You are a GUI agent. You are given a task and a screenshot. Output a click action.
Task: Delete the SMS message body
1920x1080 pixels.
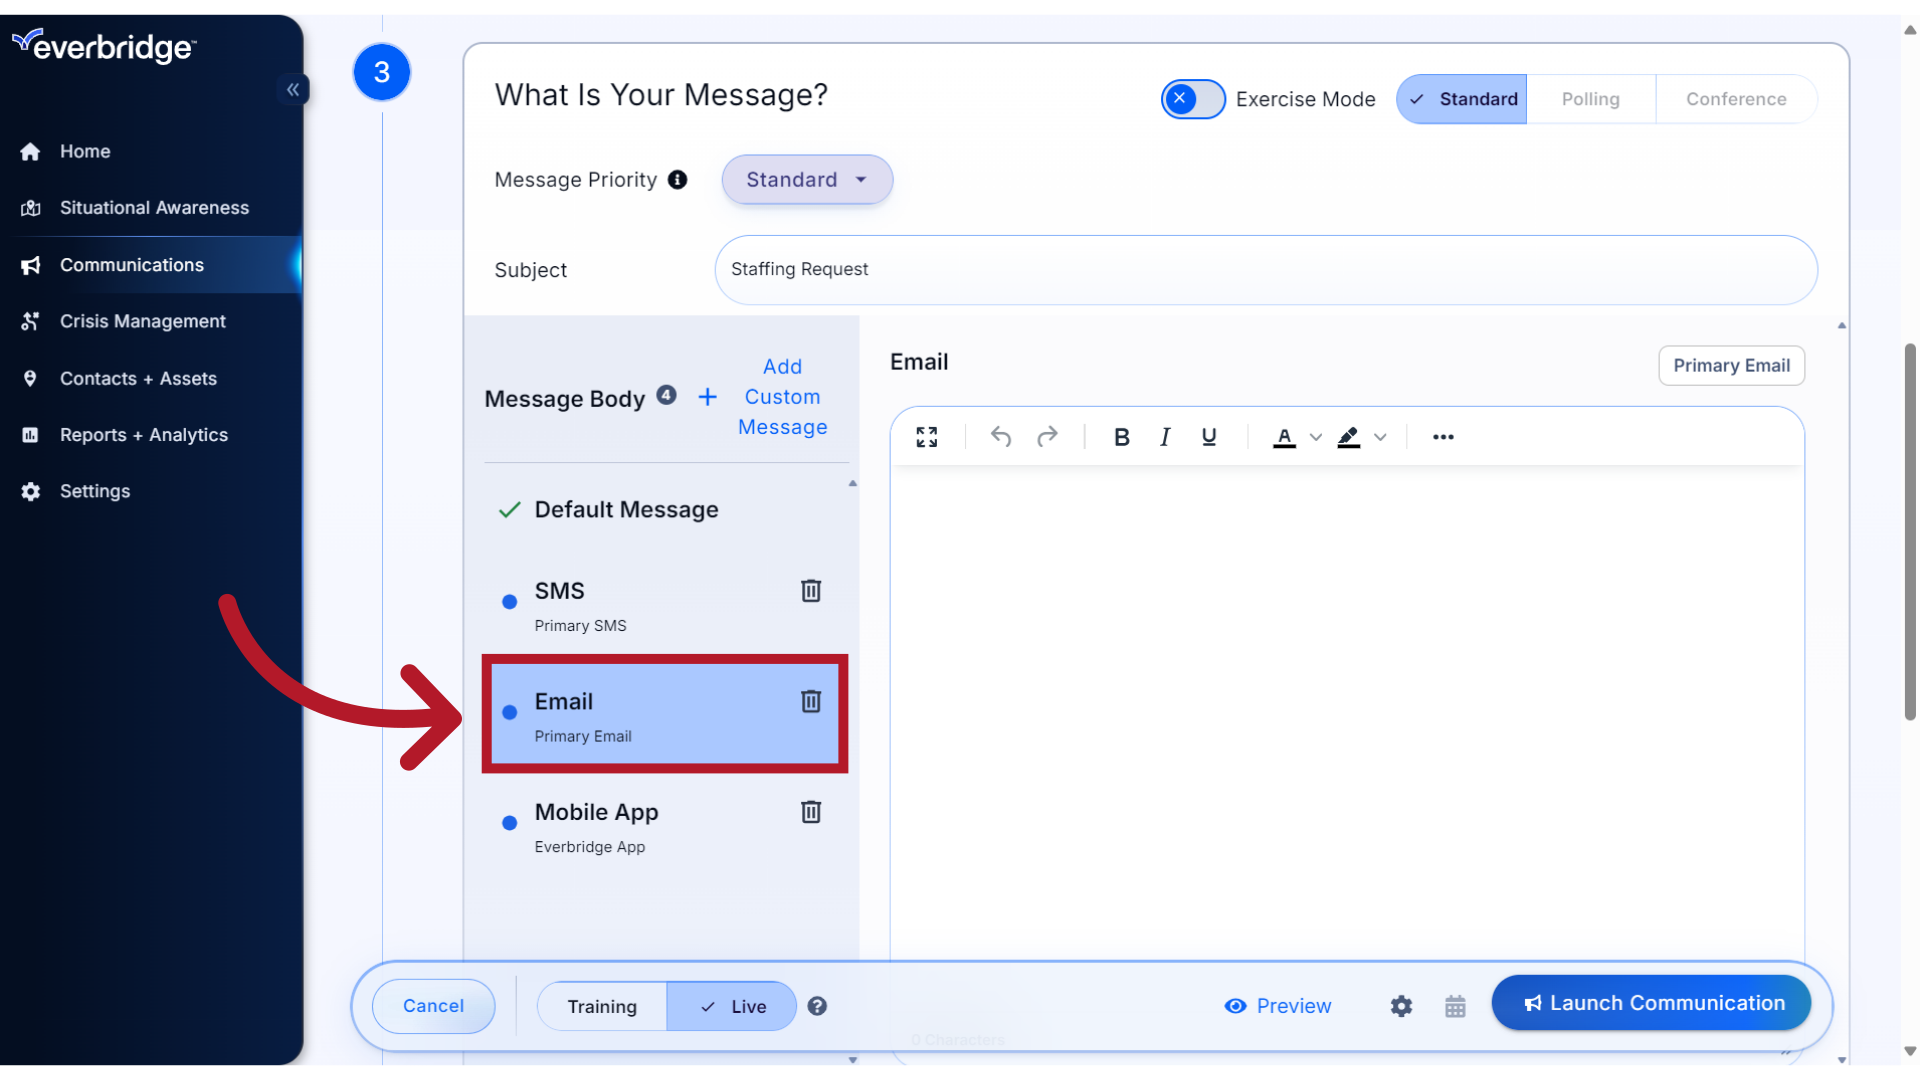point(811,591)
